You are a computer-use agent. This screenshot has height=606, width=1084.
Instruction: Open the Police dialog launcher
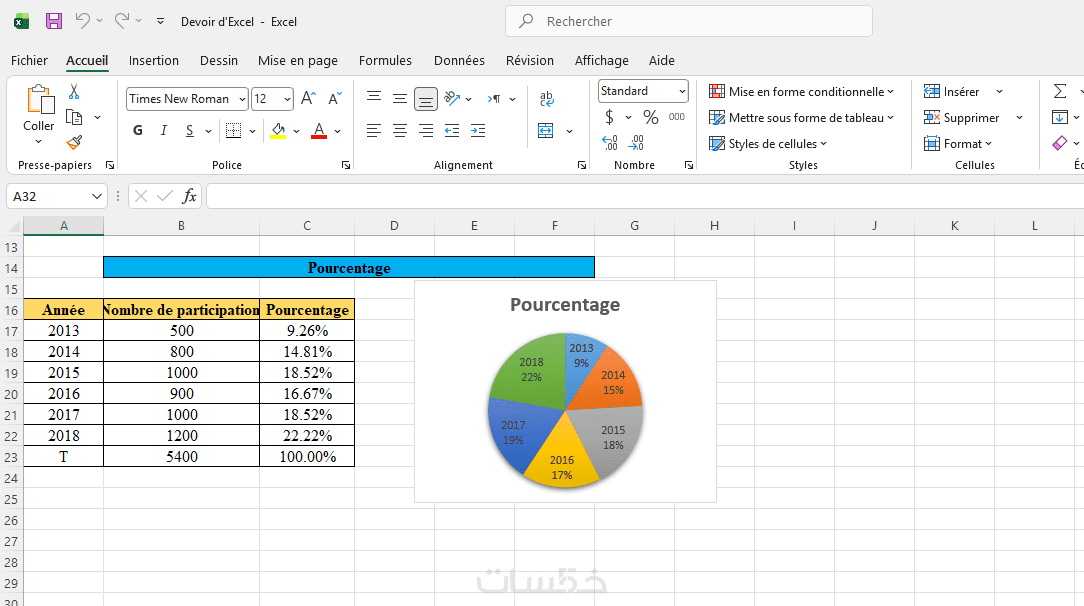pyautogui.click(x=346, y=165)
